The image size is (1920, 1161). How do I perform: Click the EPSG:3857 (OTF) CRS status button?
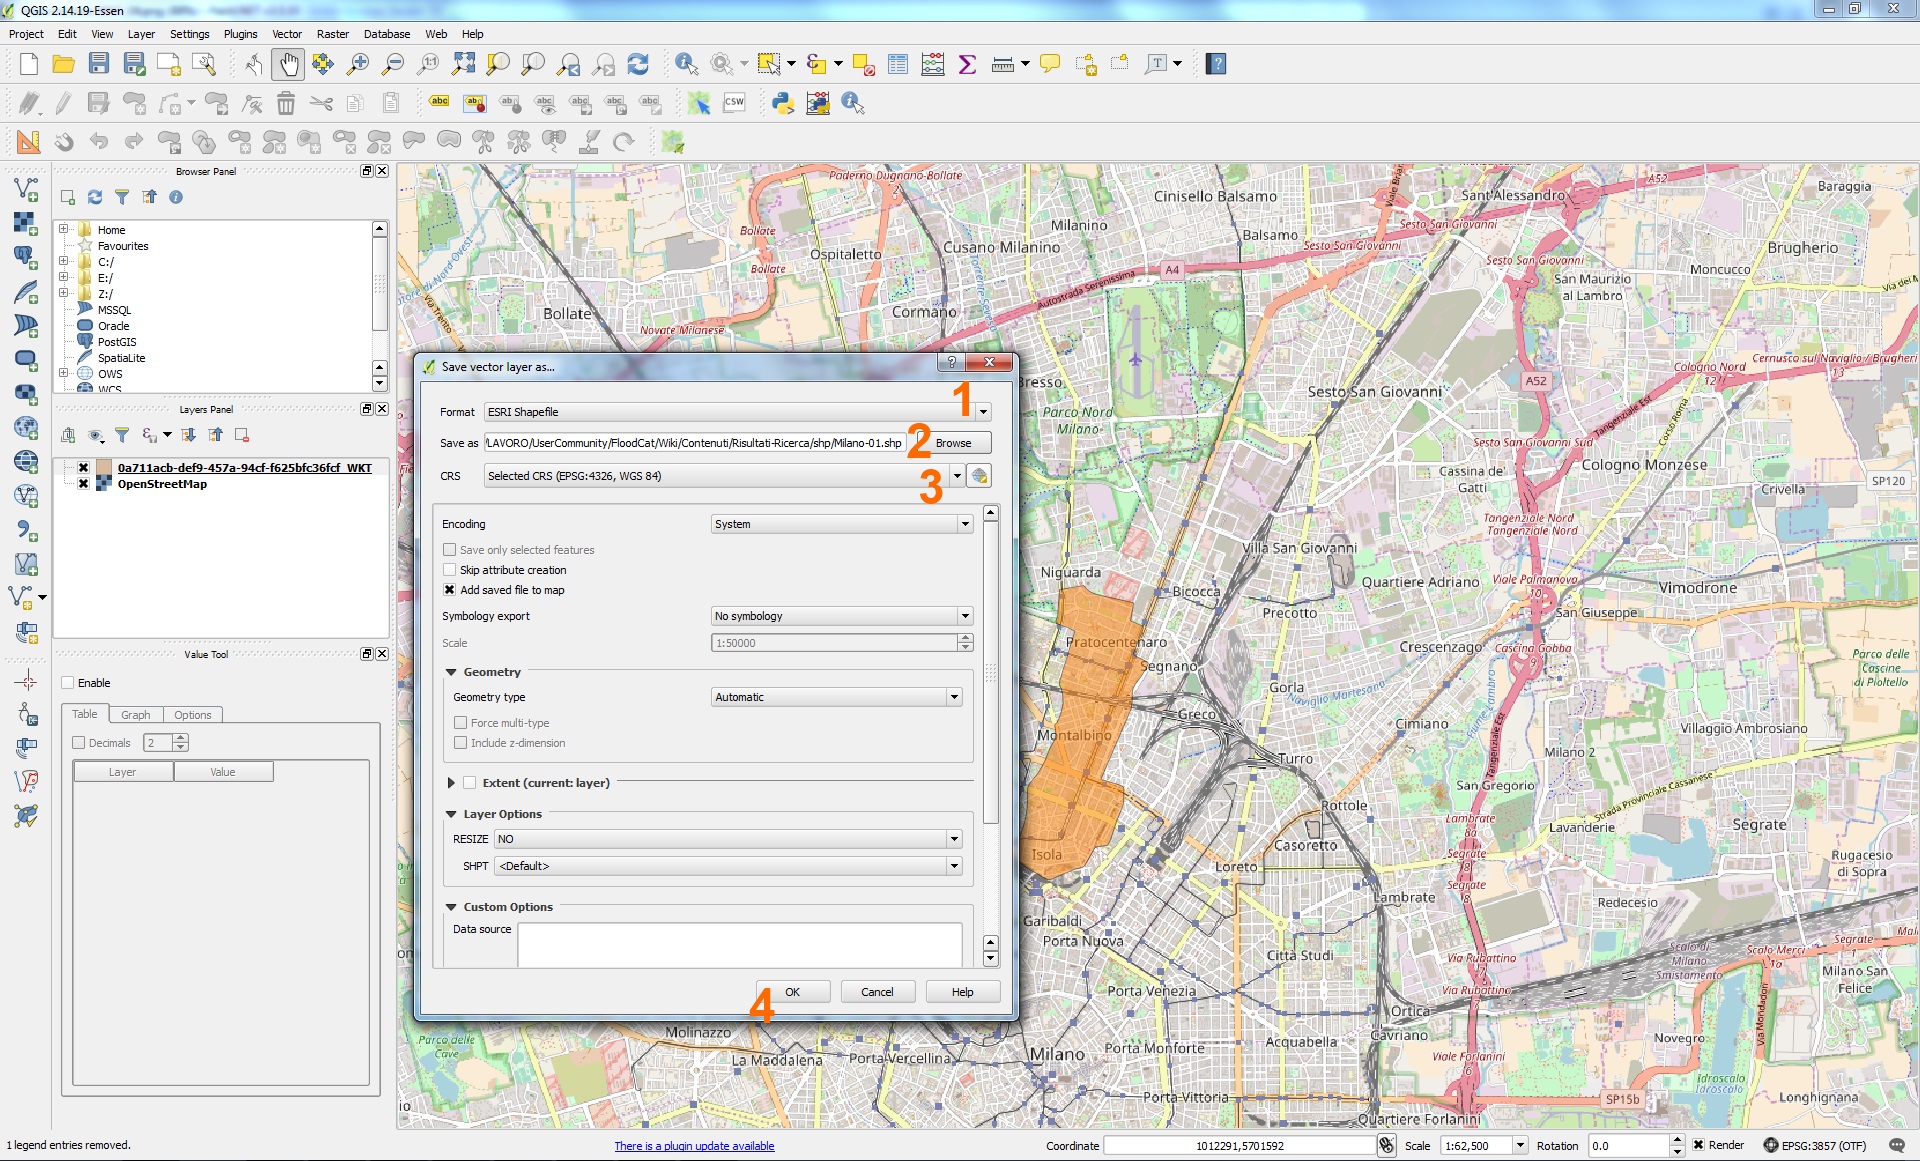click(1815, 1146)
